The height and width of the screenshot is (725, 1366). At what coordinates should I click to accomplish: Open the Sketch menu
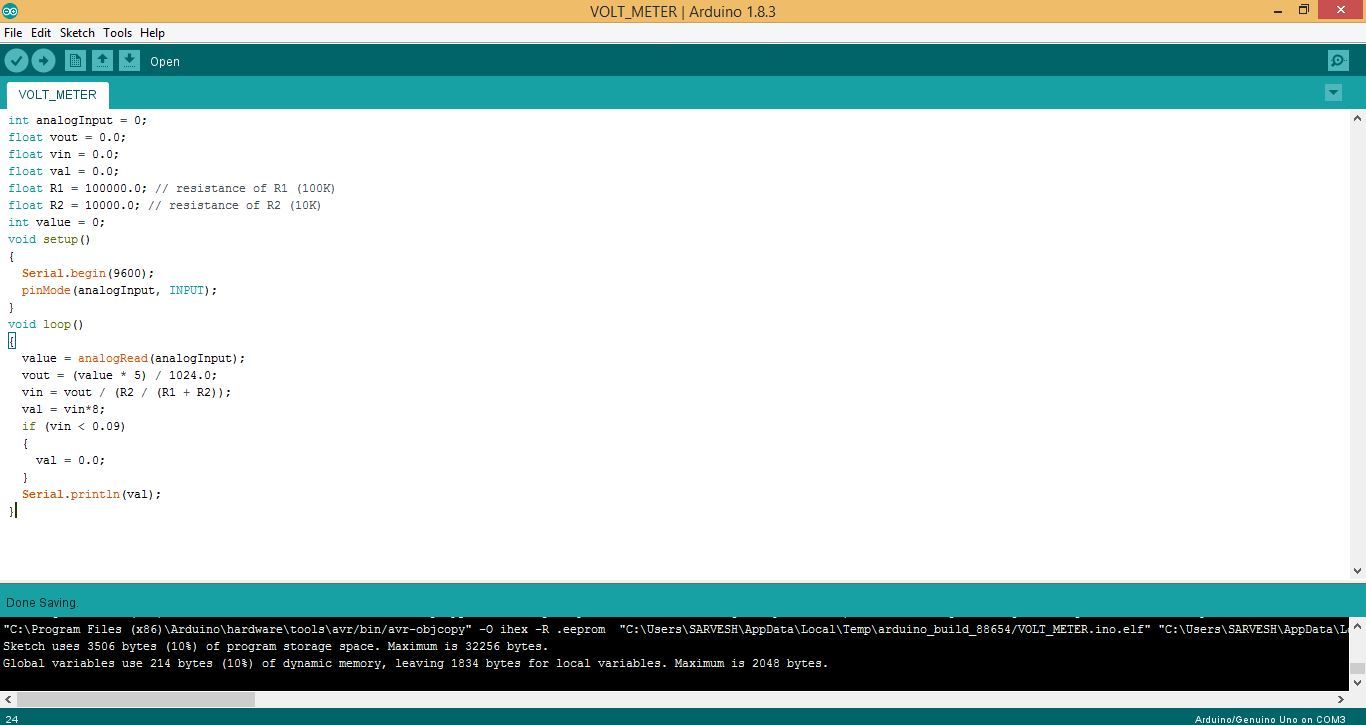click(77, 33)
